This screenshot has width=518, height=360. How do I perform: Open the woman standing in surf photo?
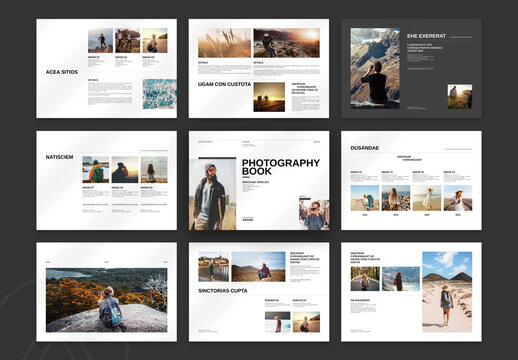click(x=278, y=322)
